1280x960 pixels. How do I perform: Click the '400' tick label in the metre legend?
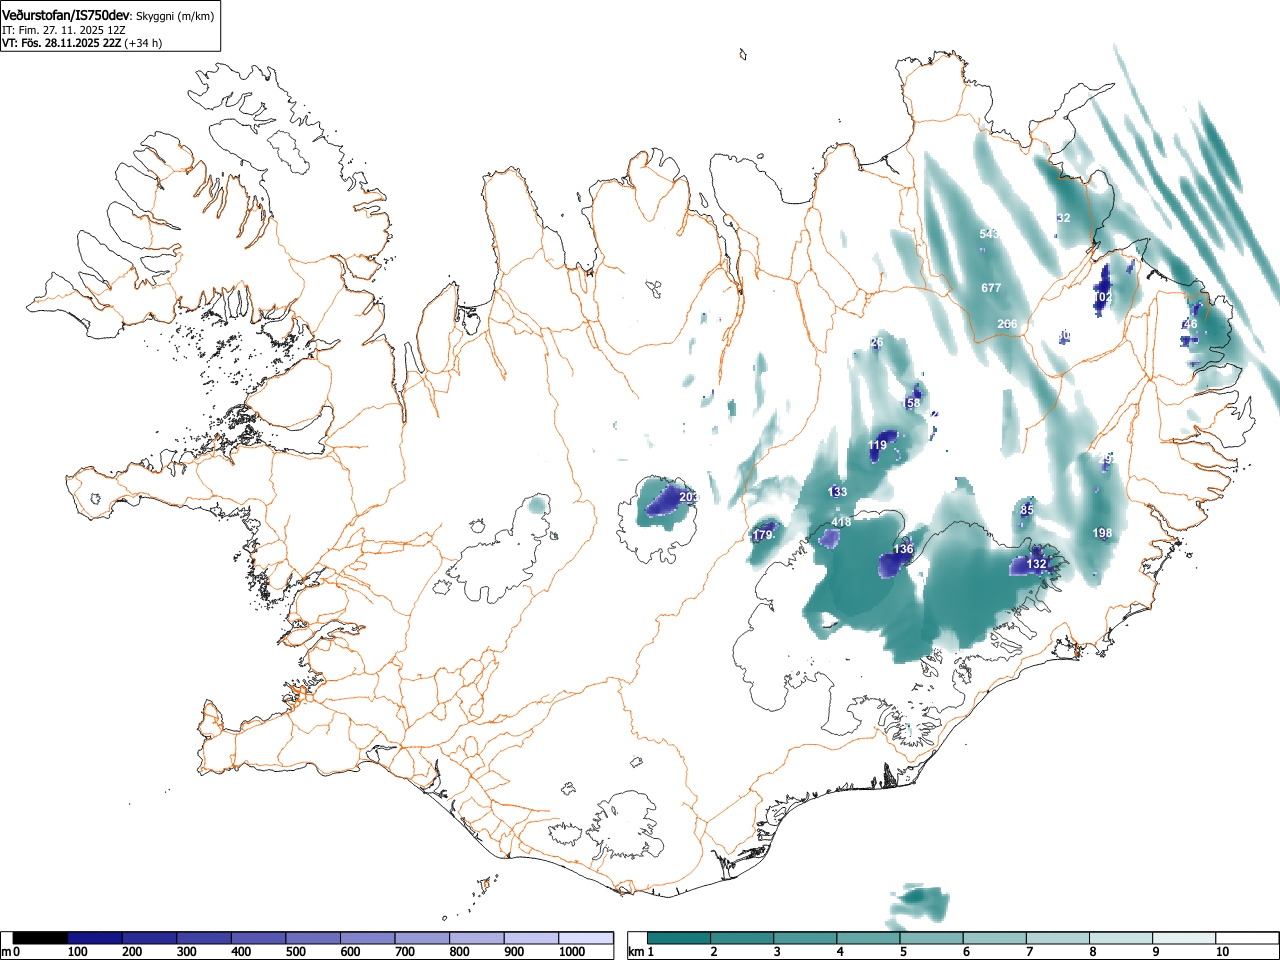(241, 952)
